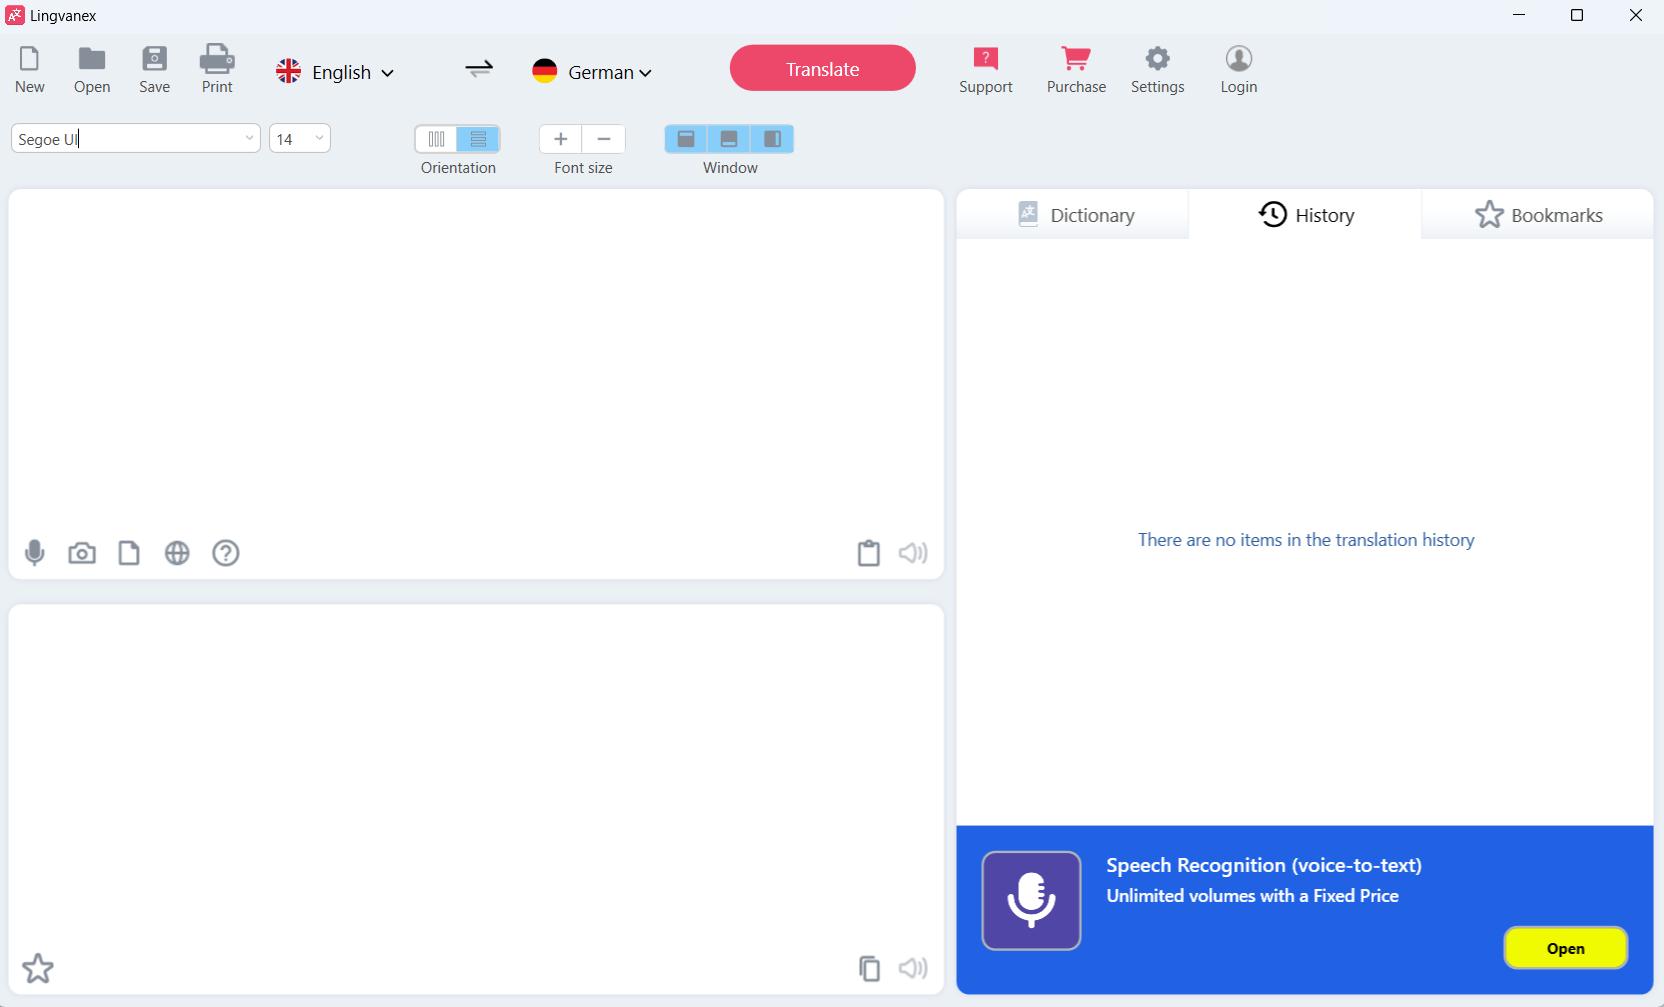Toggle the right side panel window
1664x1007 pixels.
click(772, 139)
